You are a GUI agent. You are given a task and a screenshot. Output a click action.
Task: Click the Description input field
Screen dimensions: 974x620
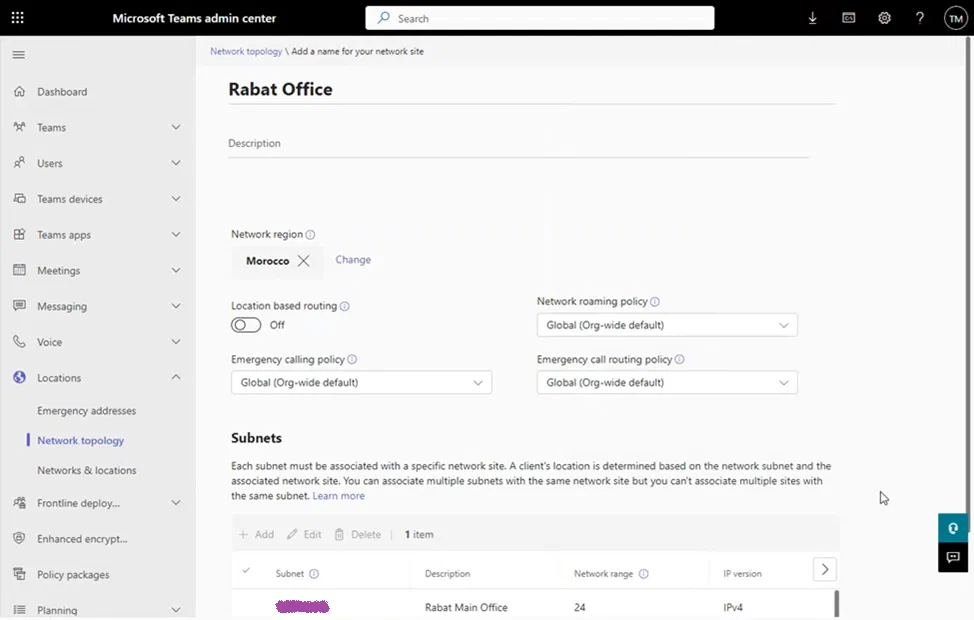click(518, 144)
